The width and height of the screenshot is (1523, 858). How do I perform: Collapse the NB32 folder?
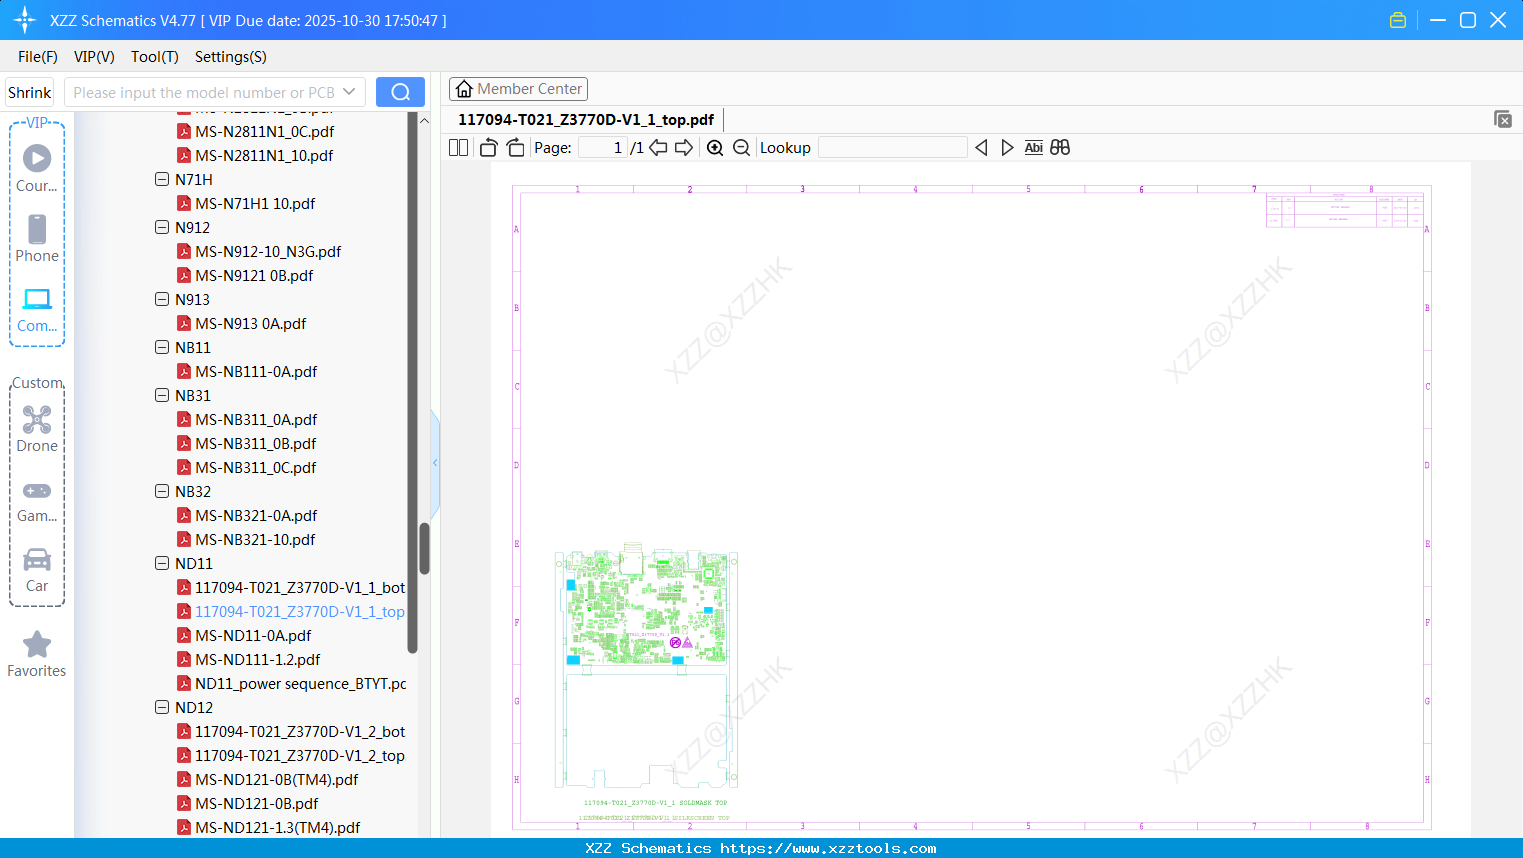coord(162,492)
